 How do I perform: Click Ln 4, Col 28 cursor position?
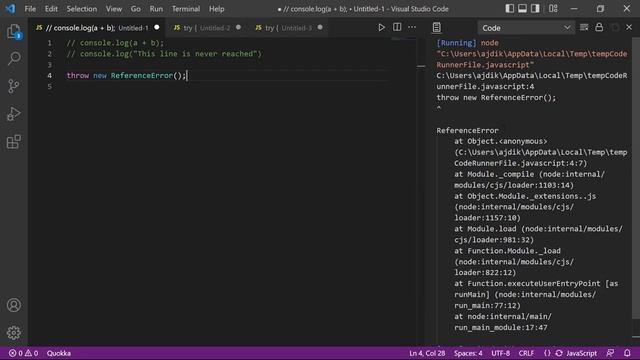tap(427, 353)
